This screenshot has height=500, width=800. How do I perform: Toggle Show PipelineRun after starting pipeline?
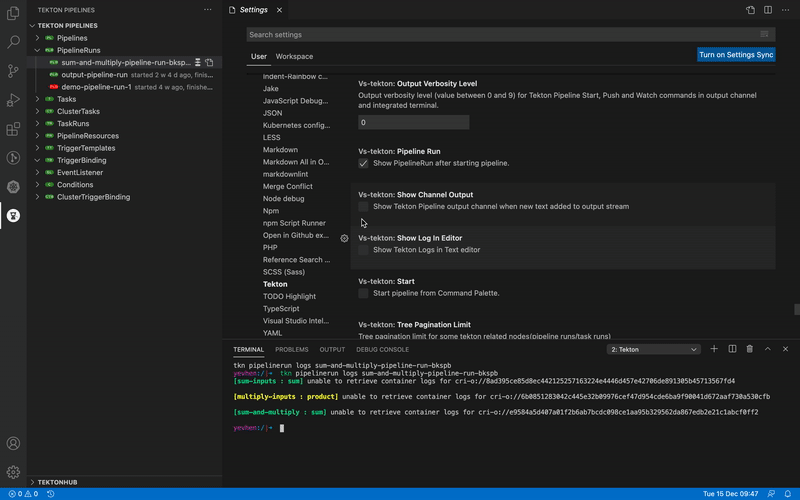(x=363, y=163)
